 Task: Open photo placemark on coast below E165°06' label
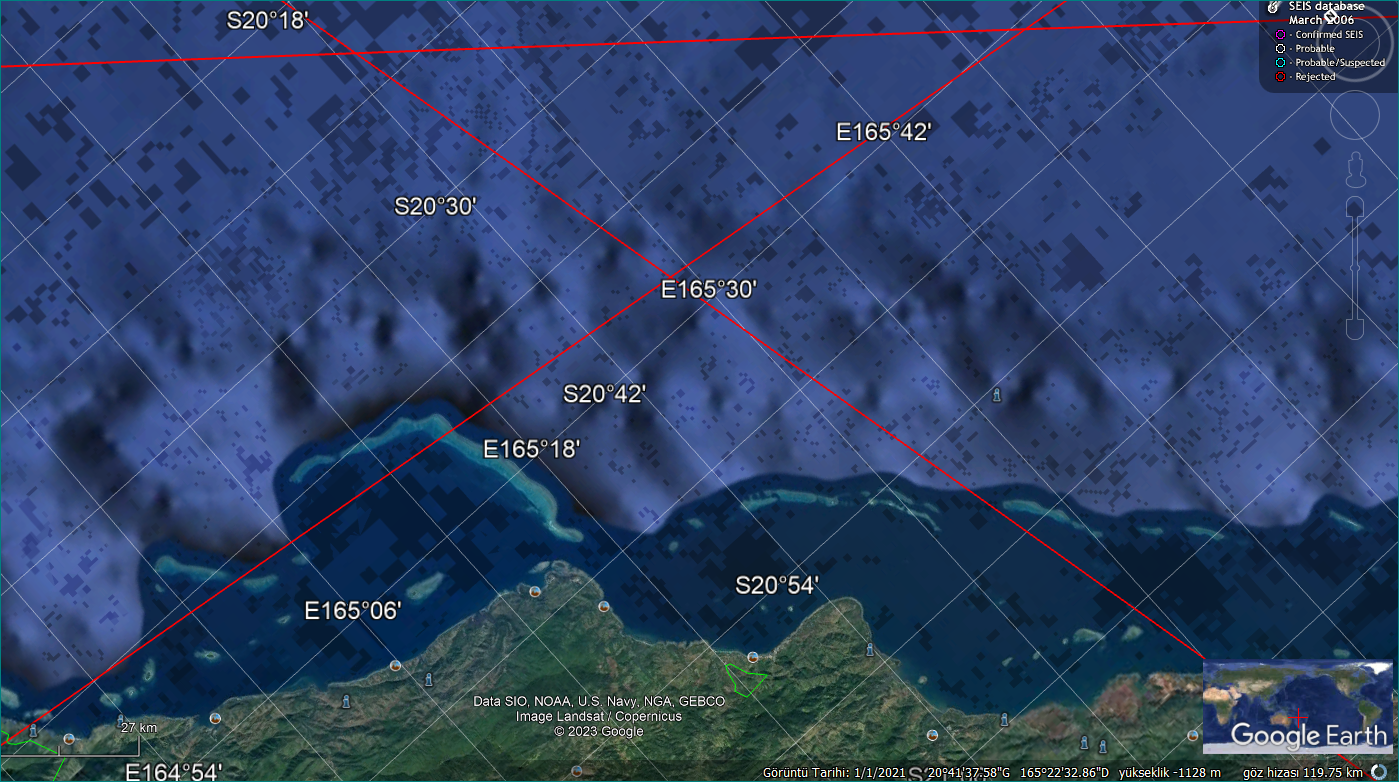(x=395, y=665)
